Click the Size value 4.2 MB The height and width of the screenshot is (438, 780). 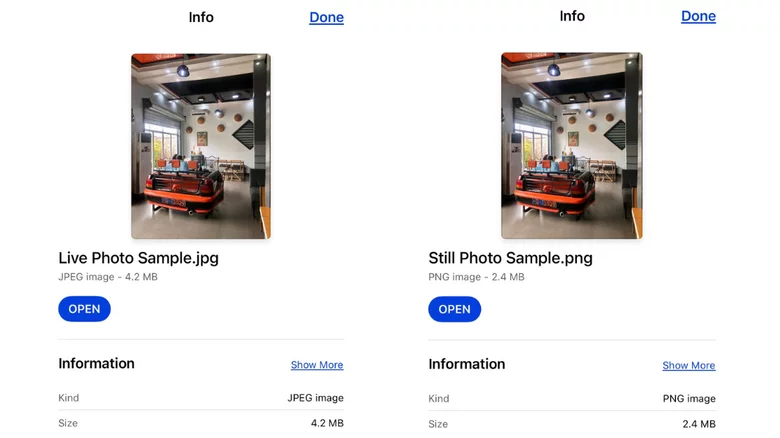click(x=327, y=423)
